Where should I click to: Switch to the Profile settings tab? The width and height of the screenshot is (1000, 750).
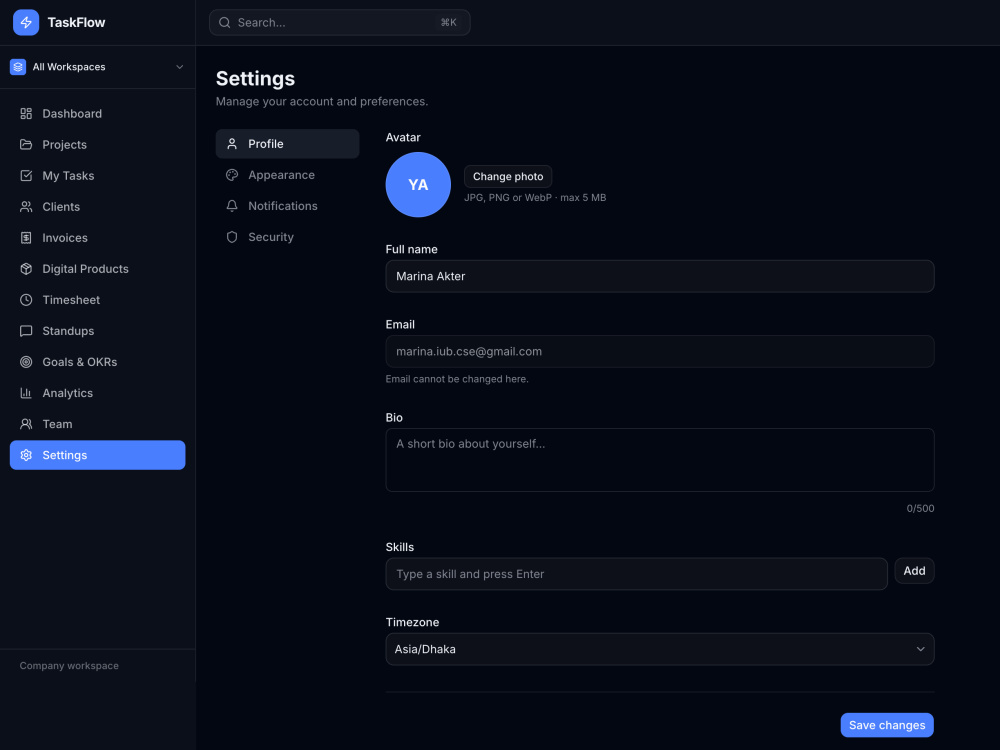[x=288, y=144]
